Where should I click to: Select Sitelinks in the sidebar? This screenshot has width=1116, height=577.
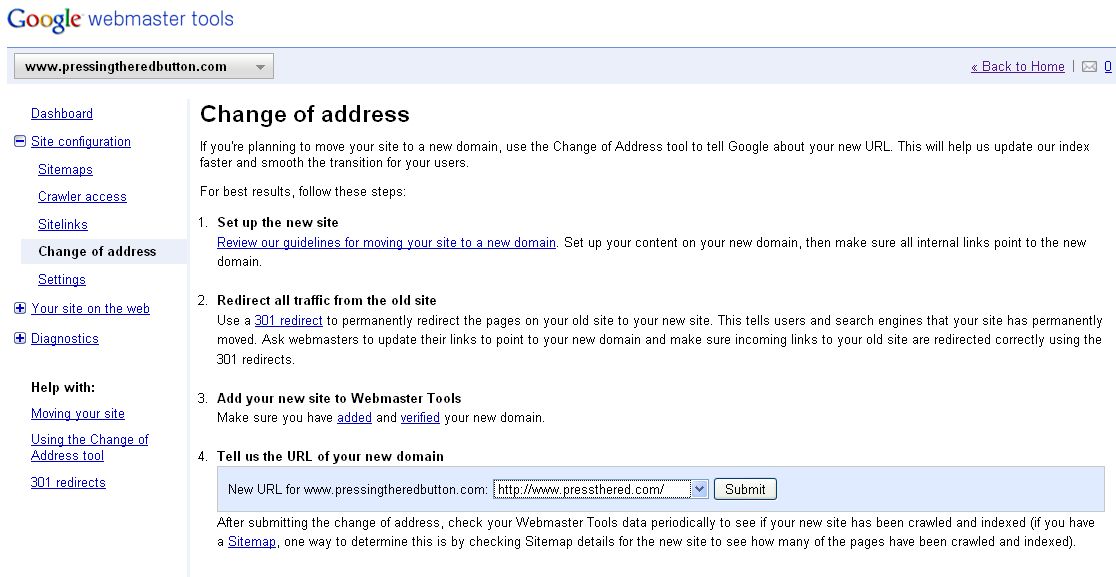pos(63,224)
